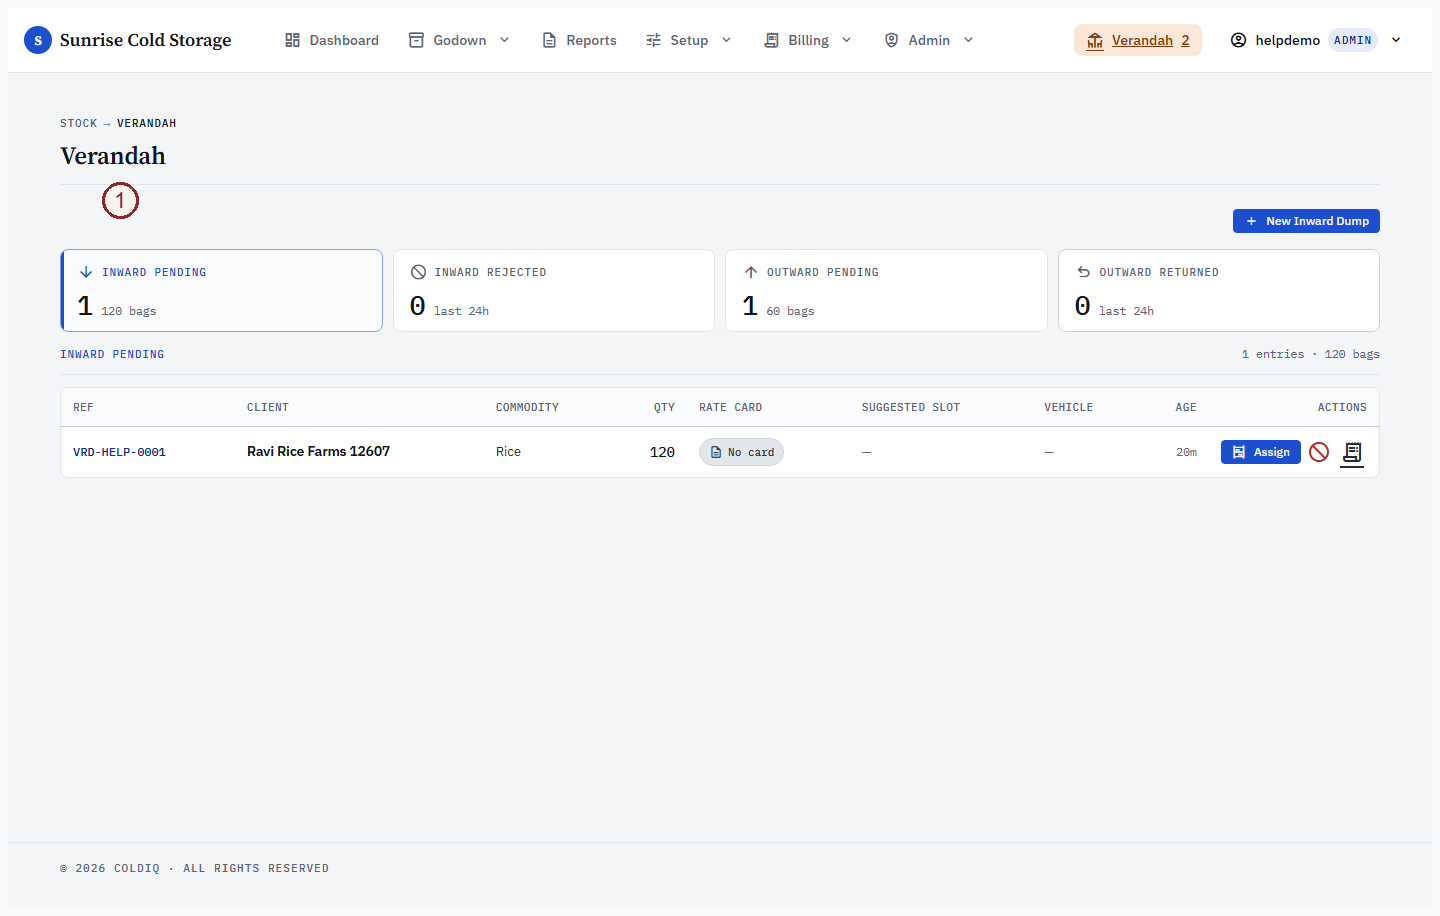Click the No card rate card badge

coord(741,452)
